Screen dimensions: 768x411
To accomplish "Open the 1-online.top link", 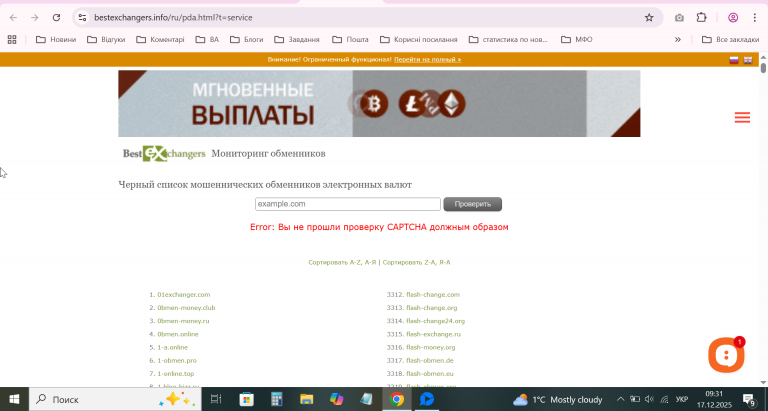I will click(x=176, y=374).
